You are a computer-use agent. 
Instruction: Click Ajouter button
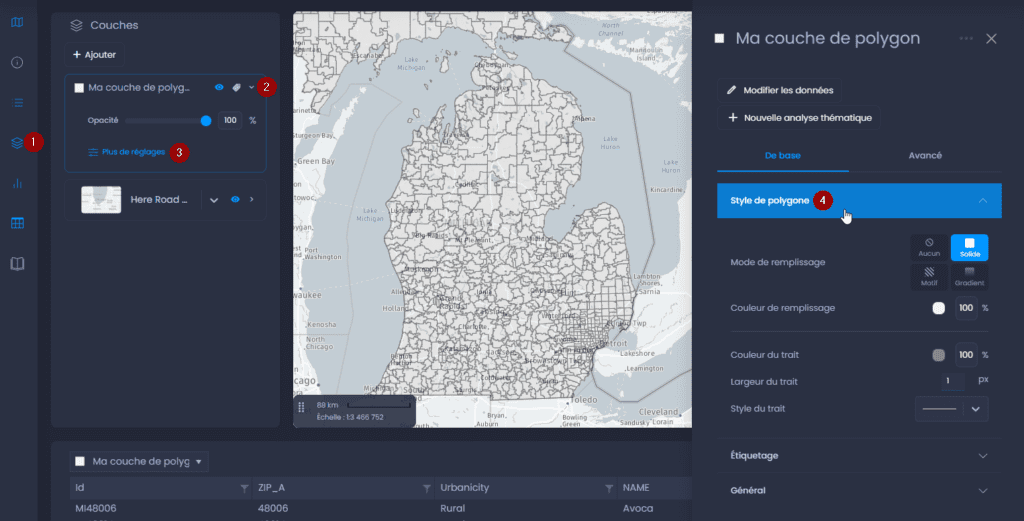(94, 55)
